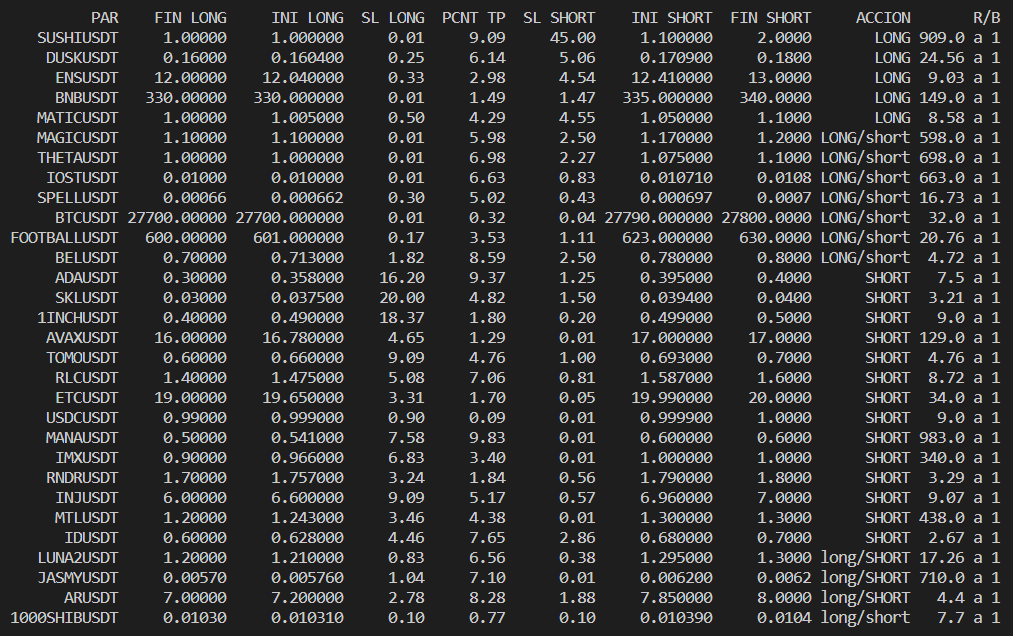Click 1INCHUSDT SL LONG value 18.37
Image resolution: width=1013 pixels, height=636 pixels.
(402, 318)
